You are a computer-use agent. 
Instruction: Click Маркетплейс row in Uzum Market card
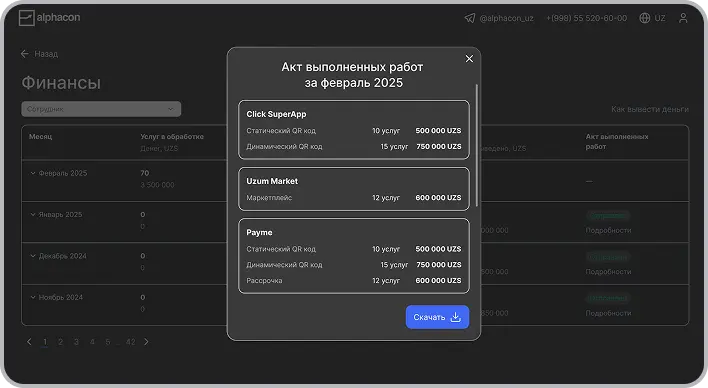tap(354, 198)
